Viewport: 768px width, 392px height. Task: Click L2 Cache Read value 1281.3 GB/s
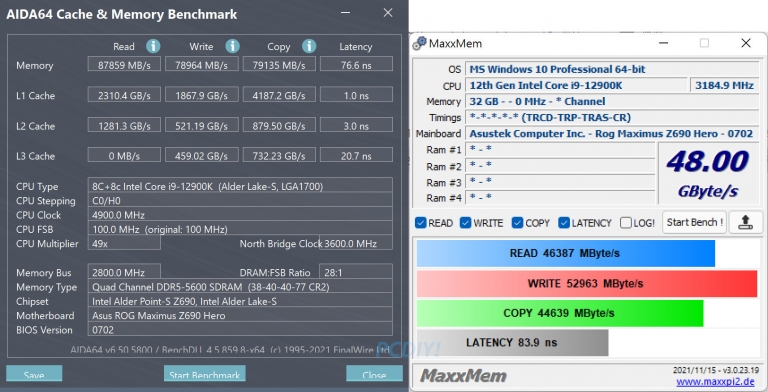[x=124, y=125]
